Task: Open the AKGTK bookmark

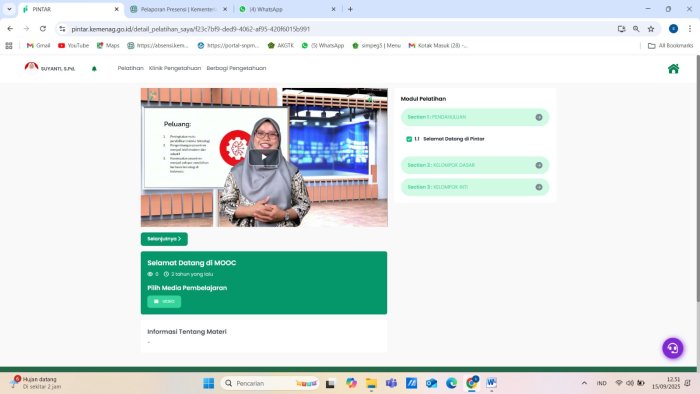Action: (x=280, y=46)
